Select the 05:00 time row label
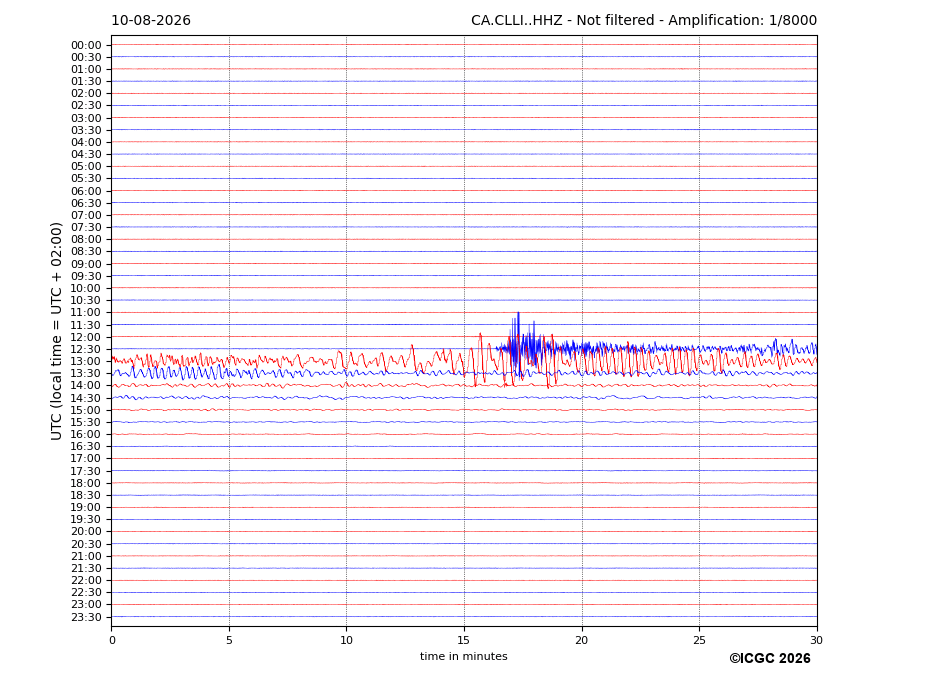Screen dimensions: 927x696 click(86, 167)
